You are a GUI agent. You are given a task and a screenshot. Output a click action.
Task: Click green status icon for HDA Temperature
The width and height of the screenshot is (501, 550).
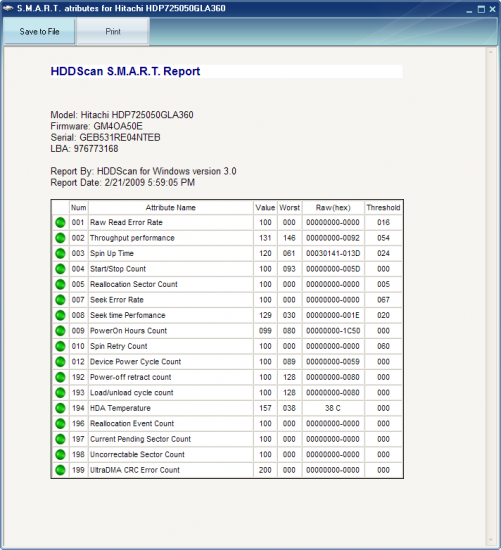pos(60,408)
